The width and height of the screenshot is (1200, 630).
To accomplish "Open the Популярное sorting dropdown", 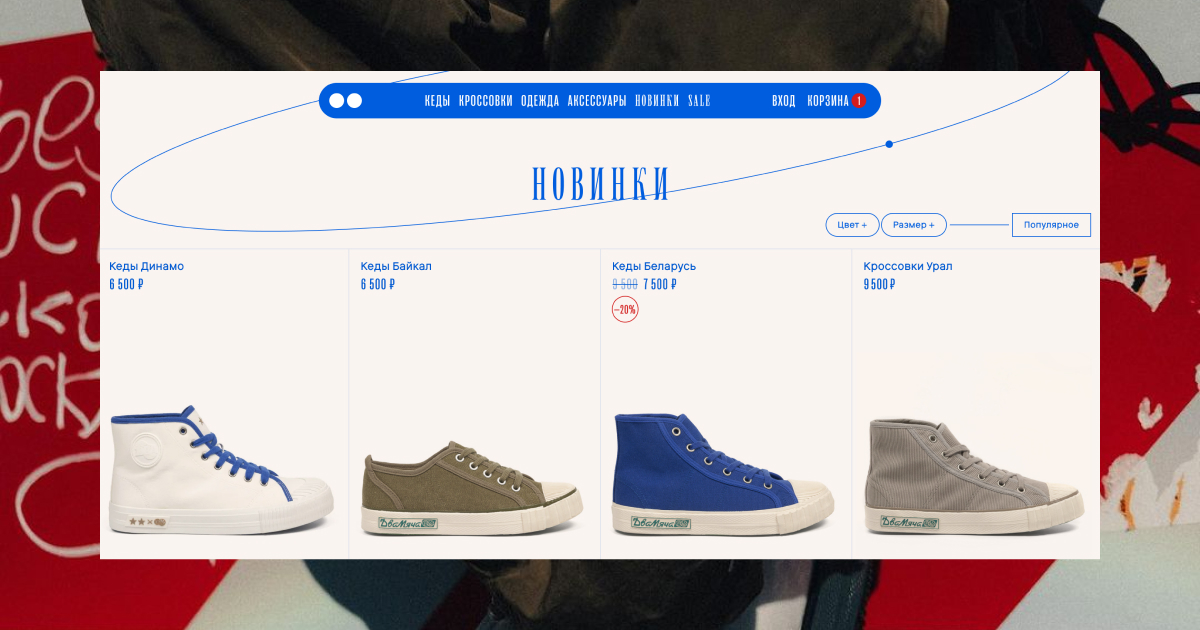I will (1051, 225).
